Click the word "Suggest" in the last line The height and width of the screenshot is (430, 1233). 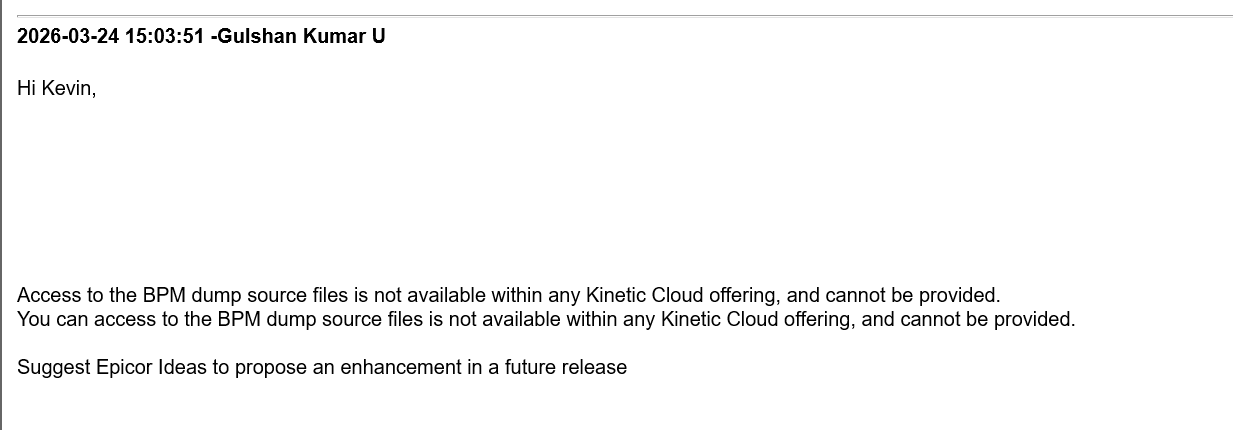pyautogui.click(x=54, y=368)
